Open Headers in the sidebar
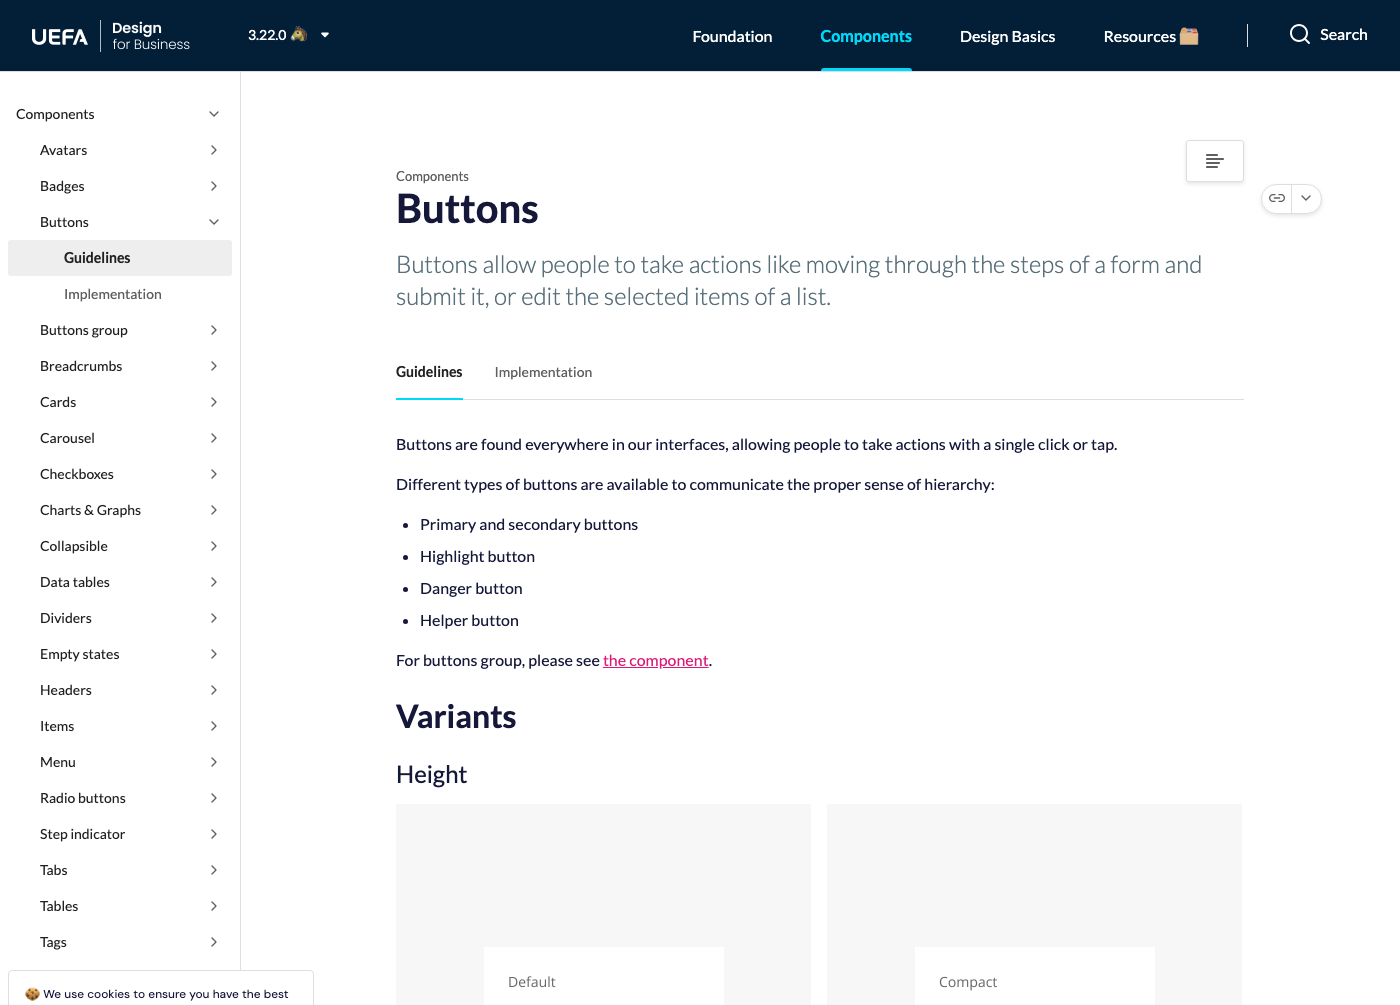 tap(120, 690)
